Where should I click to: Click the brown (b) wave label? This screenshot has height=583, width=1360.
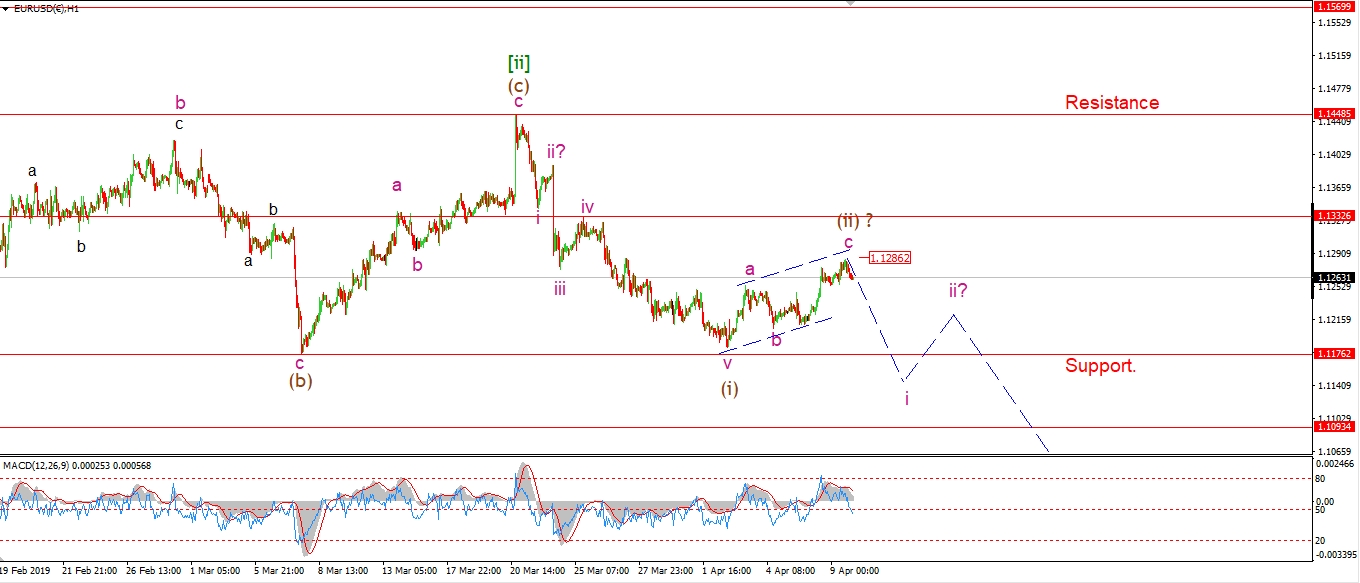pos(300,381)
